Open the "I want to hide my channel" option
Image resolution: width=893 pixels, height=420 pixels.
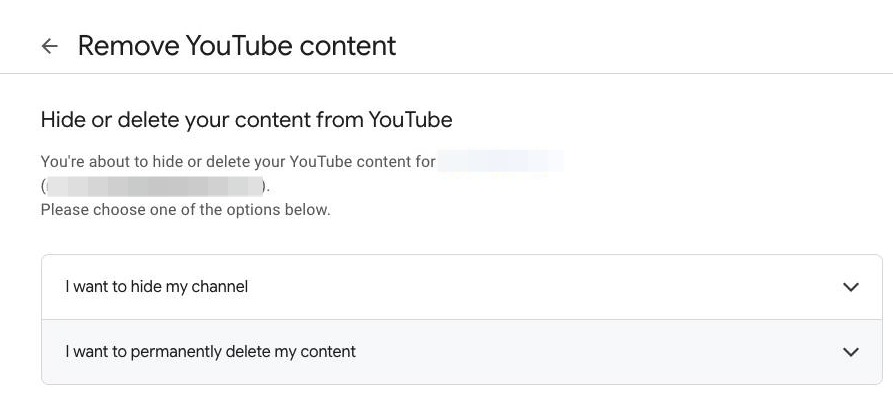pyautogui.click(x=157, y=287)
